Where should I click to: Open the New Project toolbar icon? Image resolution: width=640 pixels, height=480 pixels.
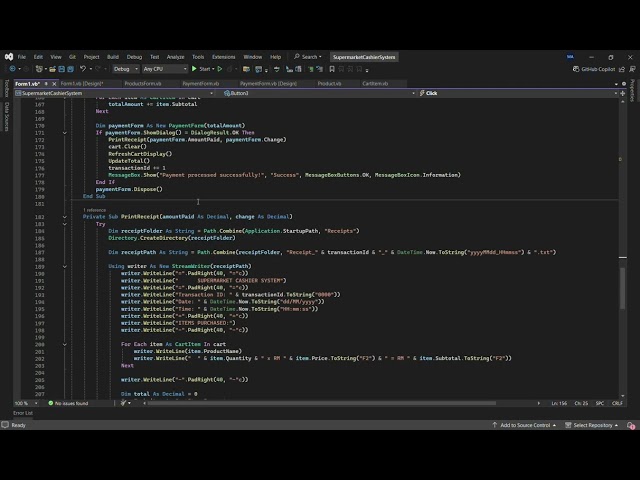[39, 69]
